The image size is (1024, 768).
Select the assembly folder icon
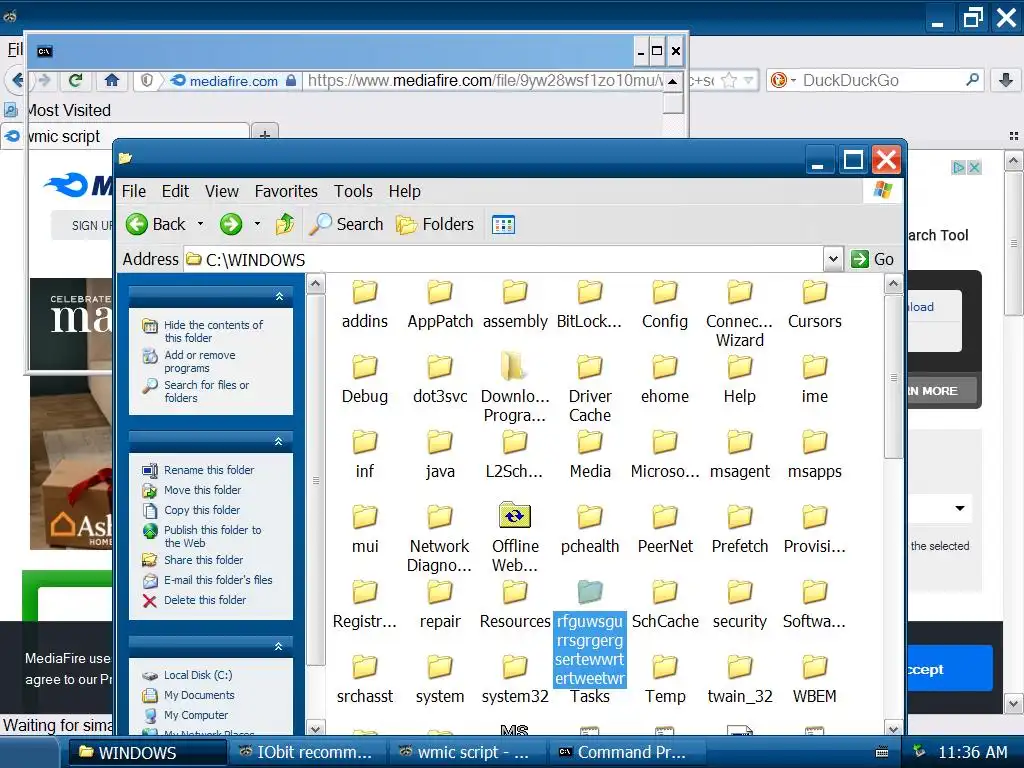[x=515, y=293]
